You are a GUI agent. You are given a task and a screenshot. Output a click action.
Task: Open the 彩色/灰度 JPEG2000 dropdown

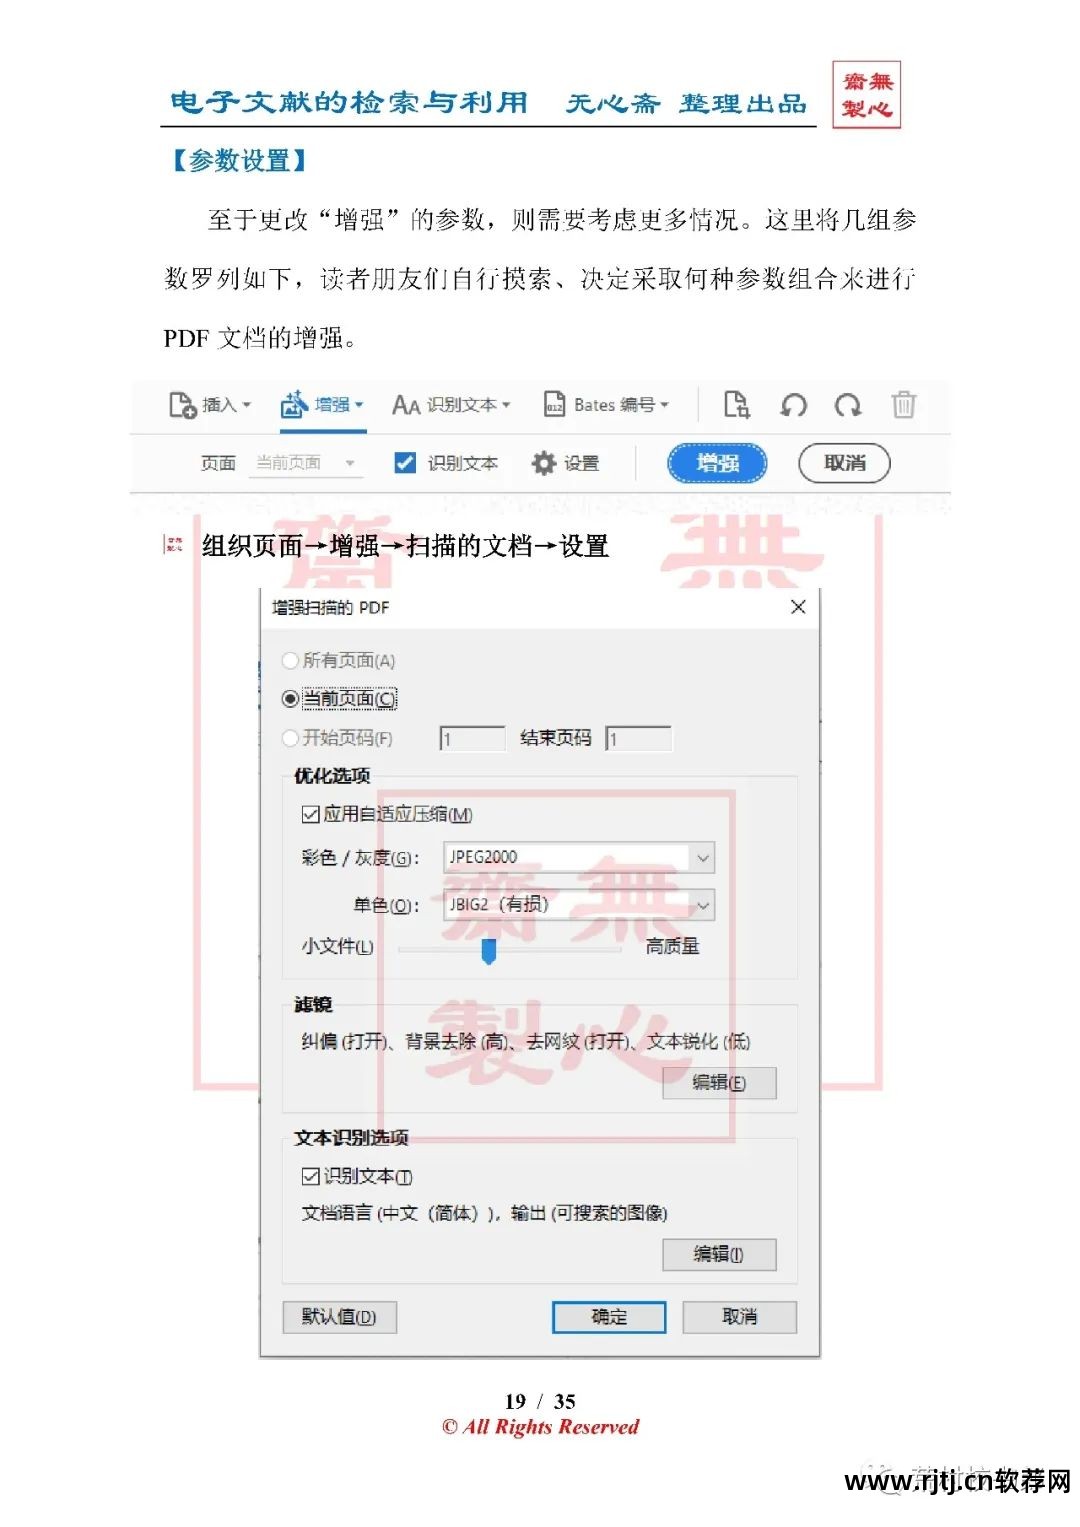click(705, 858)
